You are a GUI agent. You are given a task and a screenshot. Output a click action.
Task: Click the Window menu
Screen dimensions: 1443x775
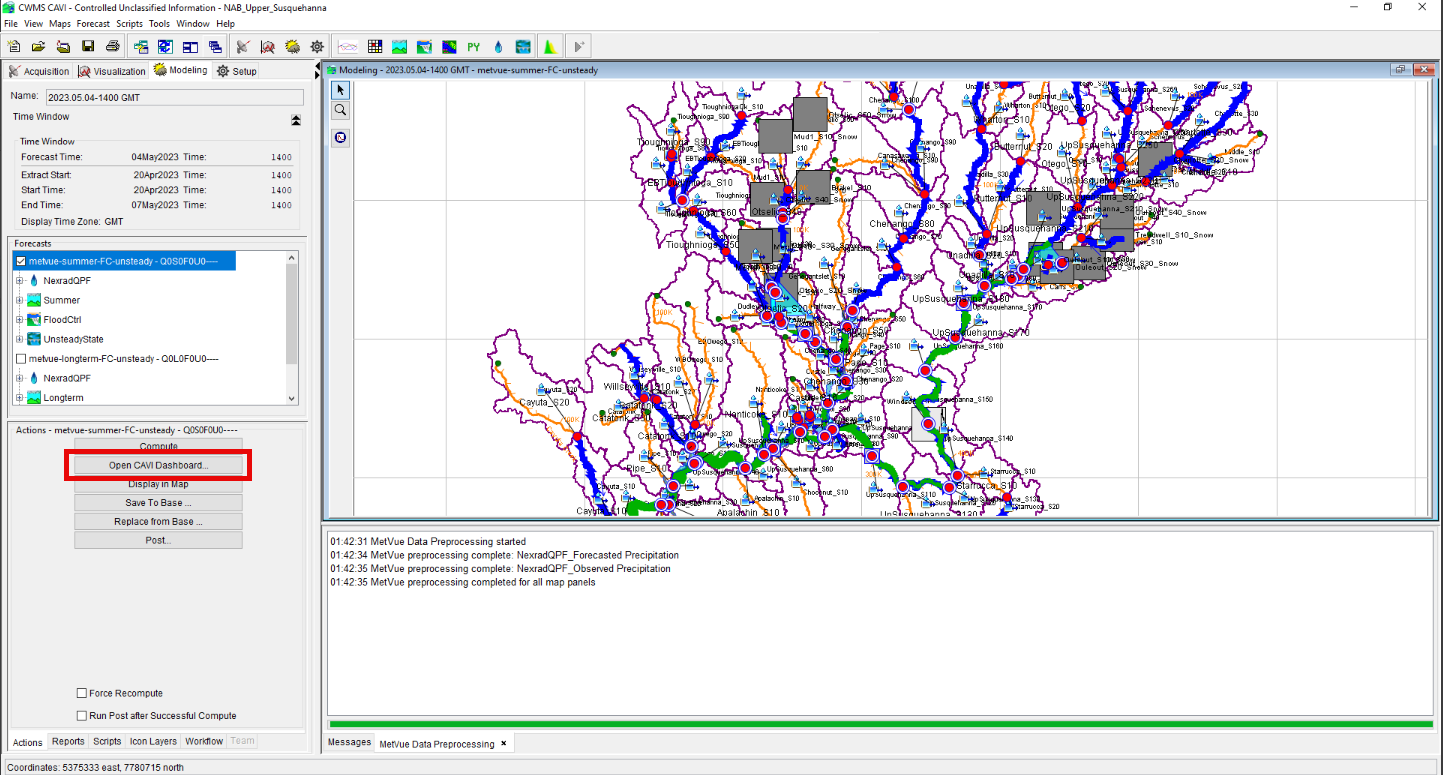(x=193, y=23)
